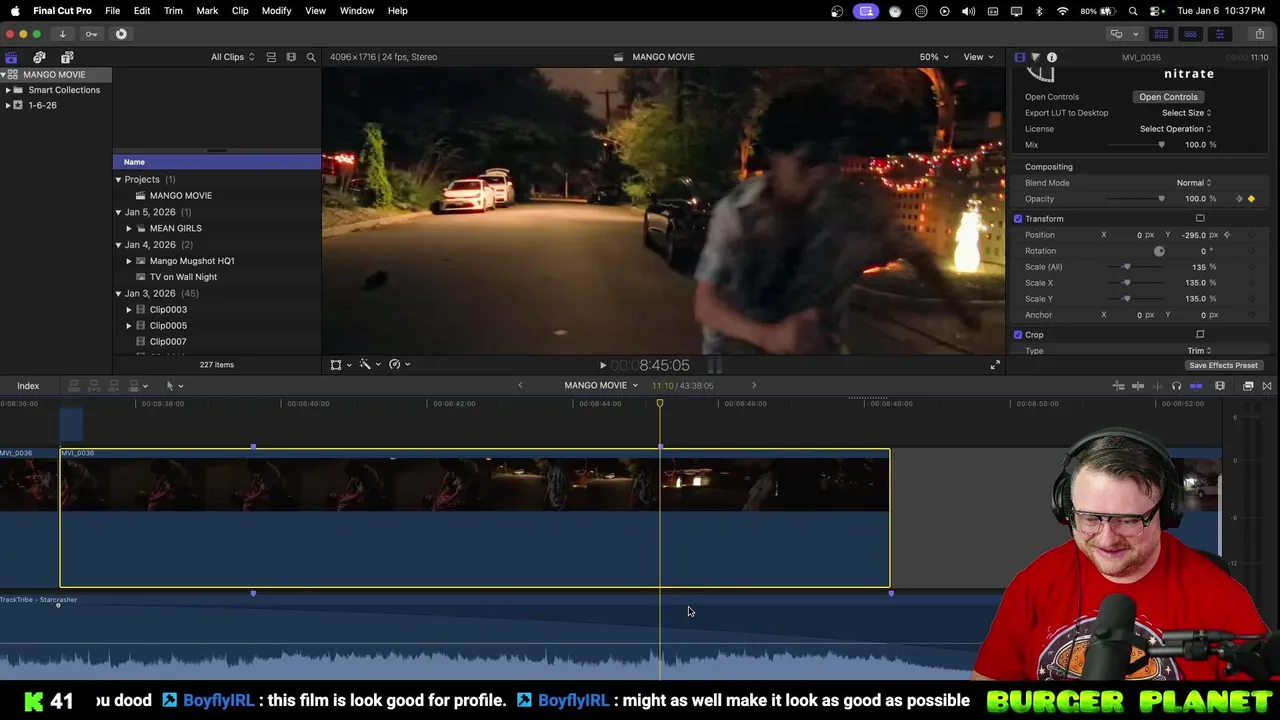Image resolution: width=1280 pixels, height=720 pixels.
Task: Click the MANGO MOVIE timeline title
Action: click(x=595, y=386)
